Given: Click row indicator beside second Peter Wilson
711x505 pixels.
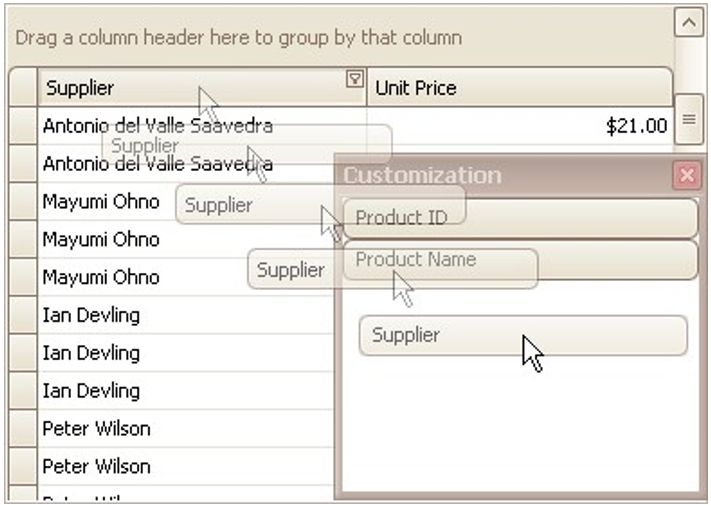Looking at the screenshot, I should (23, 467).
